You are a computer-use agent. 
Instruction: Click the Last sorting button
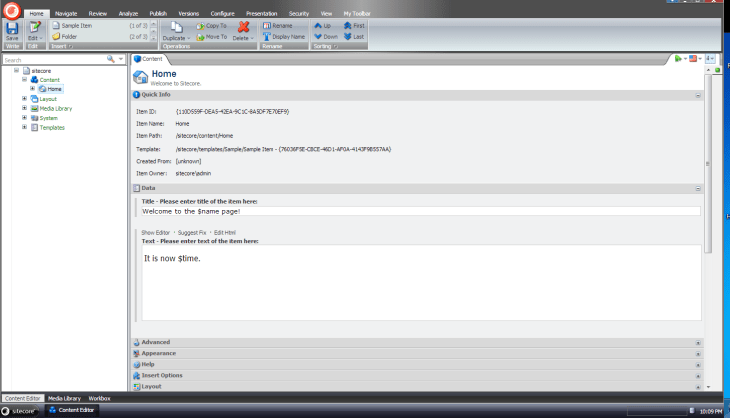tap(348, 36)
